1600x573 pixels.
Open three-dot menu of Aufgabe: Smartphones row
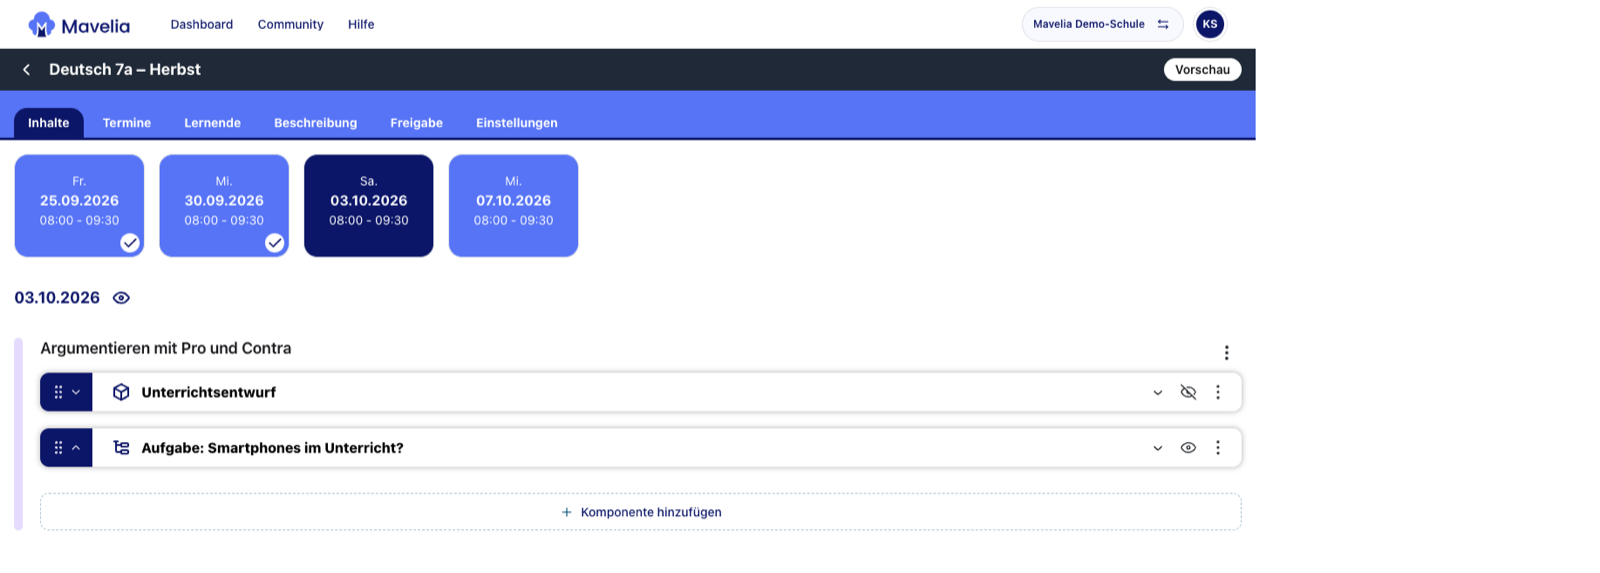tap(1217, 448)
